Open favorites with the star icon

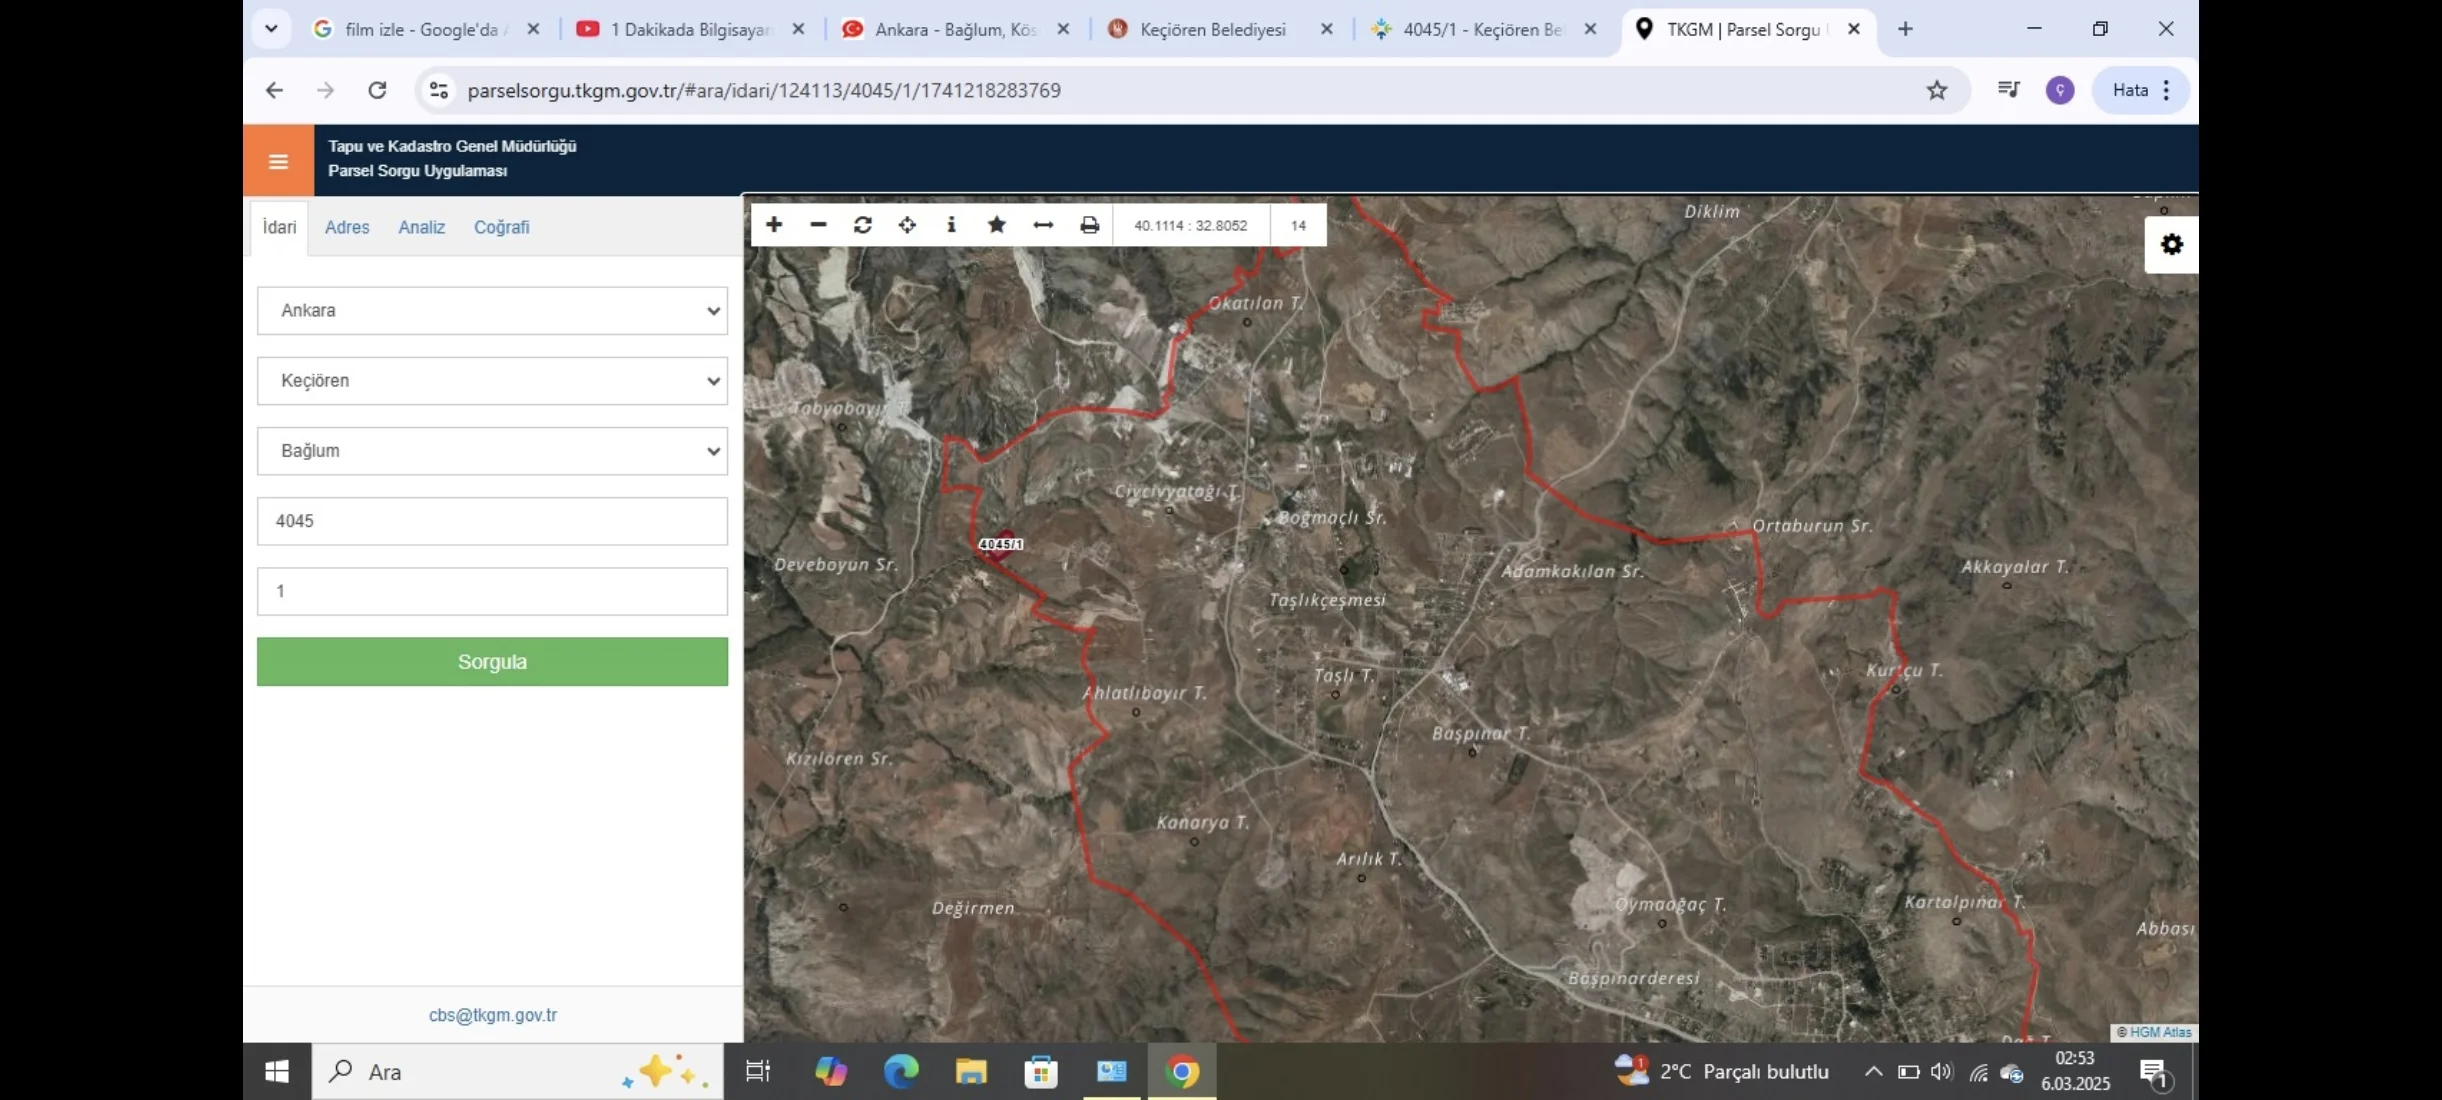996,225
